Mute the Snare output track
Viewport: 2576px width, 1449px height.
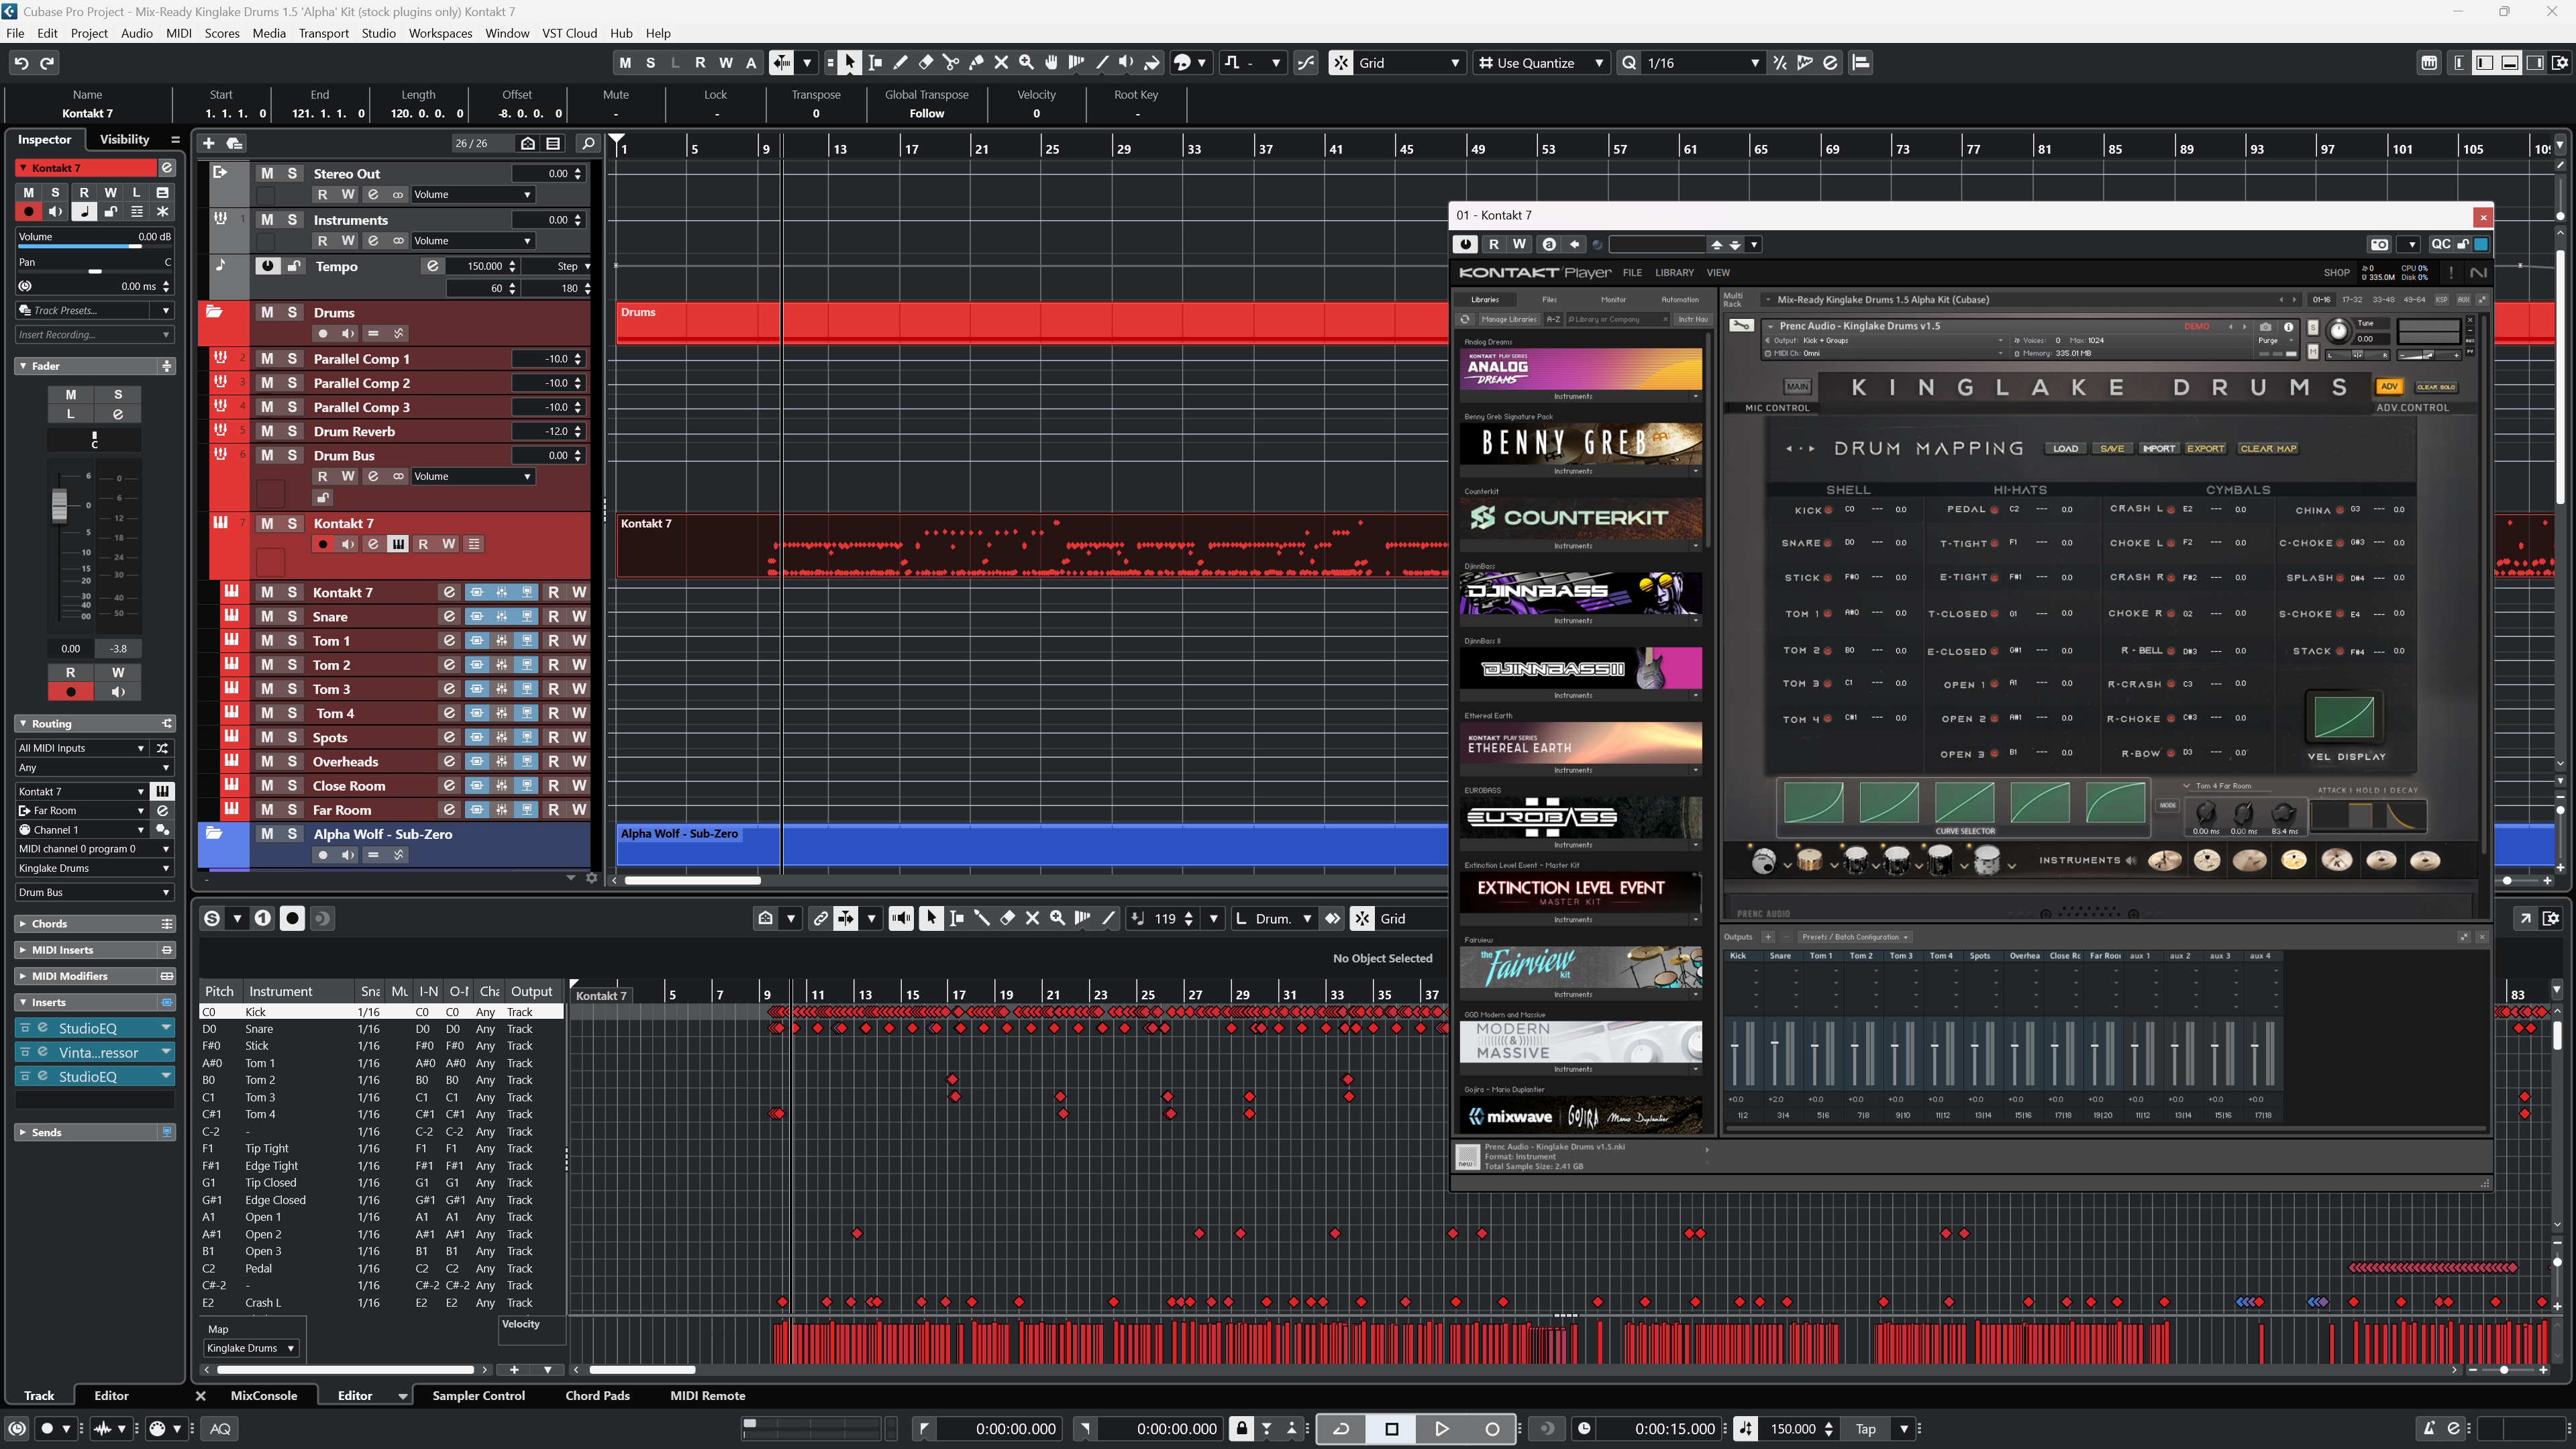pos(267,617)
